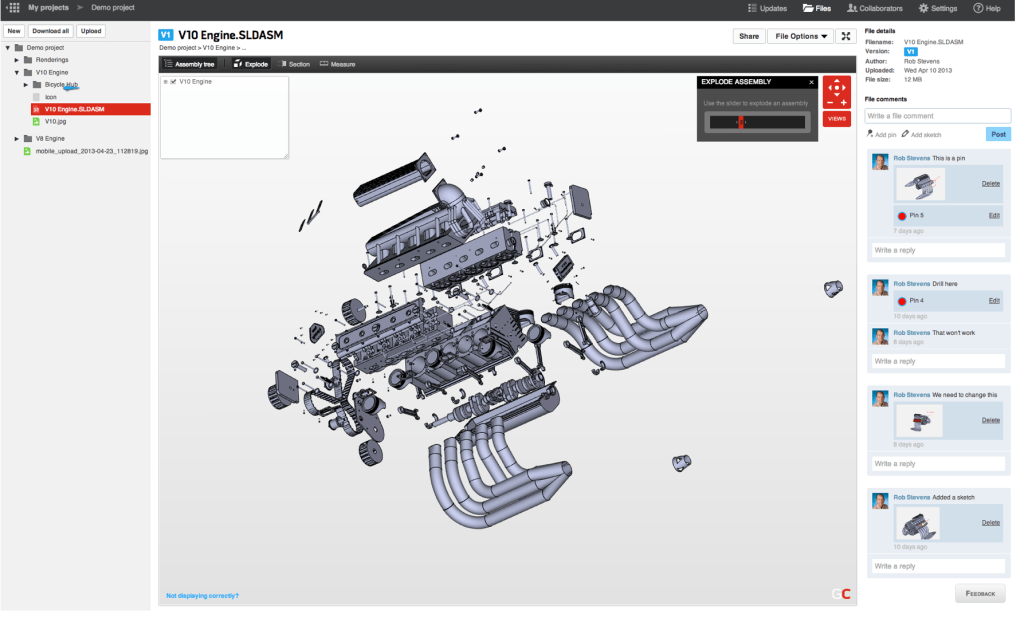Open the Collaborators tab
Screen dimensions: 1024x622
[x=875, y=8]
